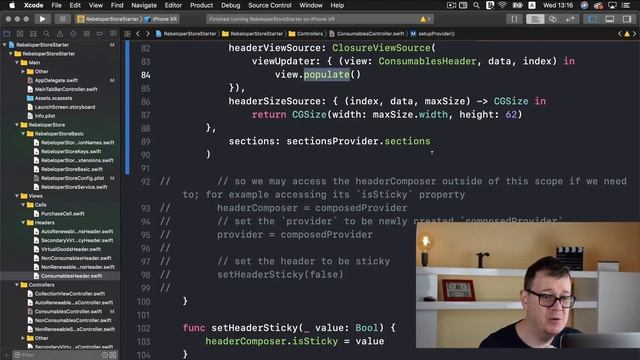The image size is (640, 360).
Task: Open the Source Control menu
Action: coord(270,5)
